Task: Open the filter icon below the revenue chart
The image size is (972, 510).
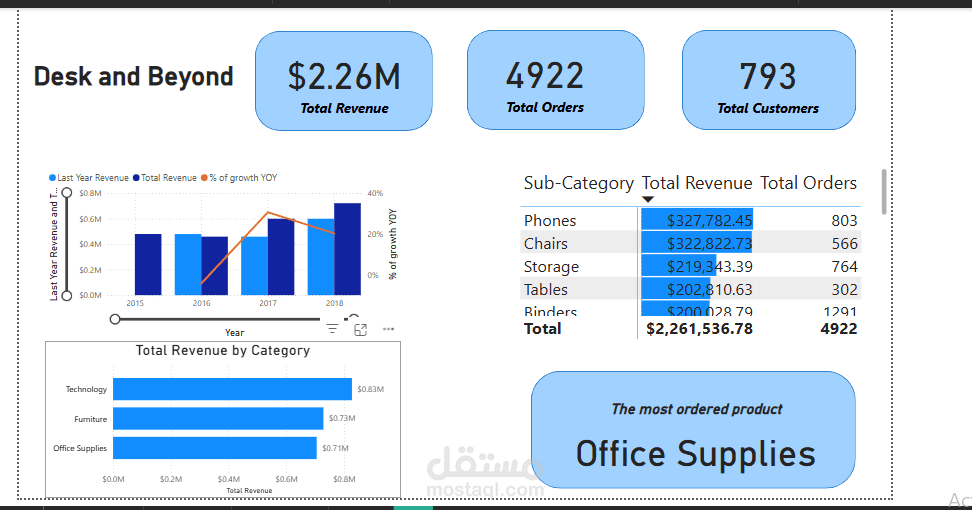Action: click(332, 329)
